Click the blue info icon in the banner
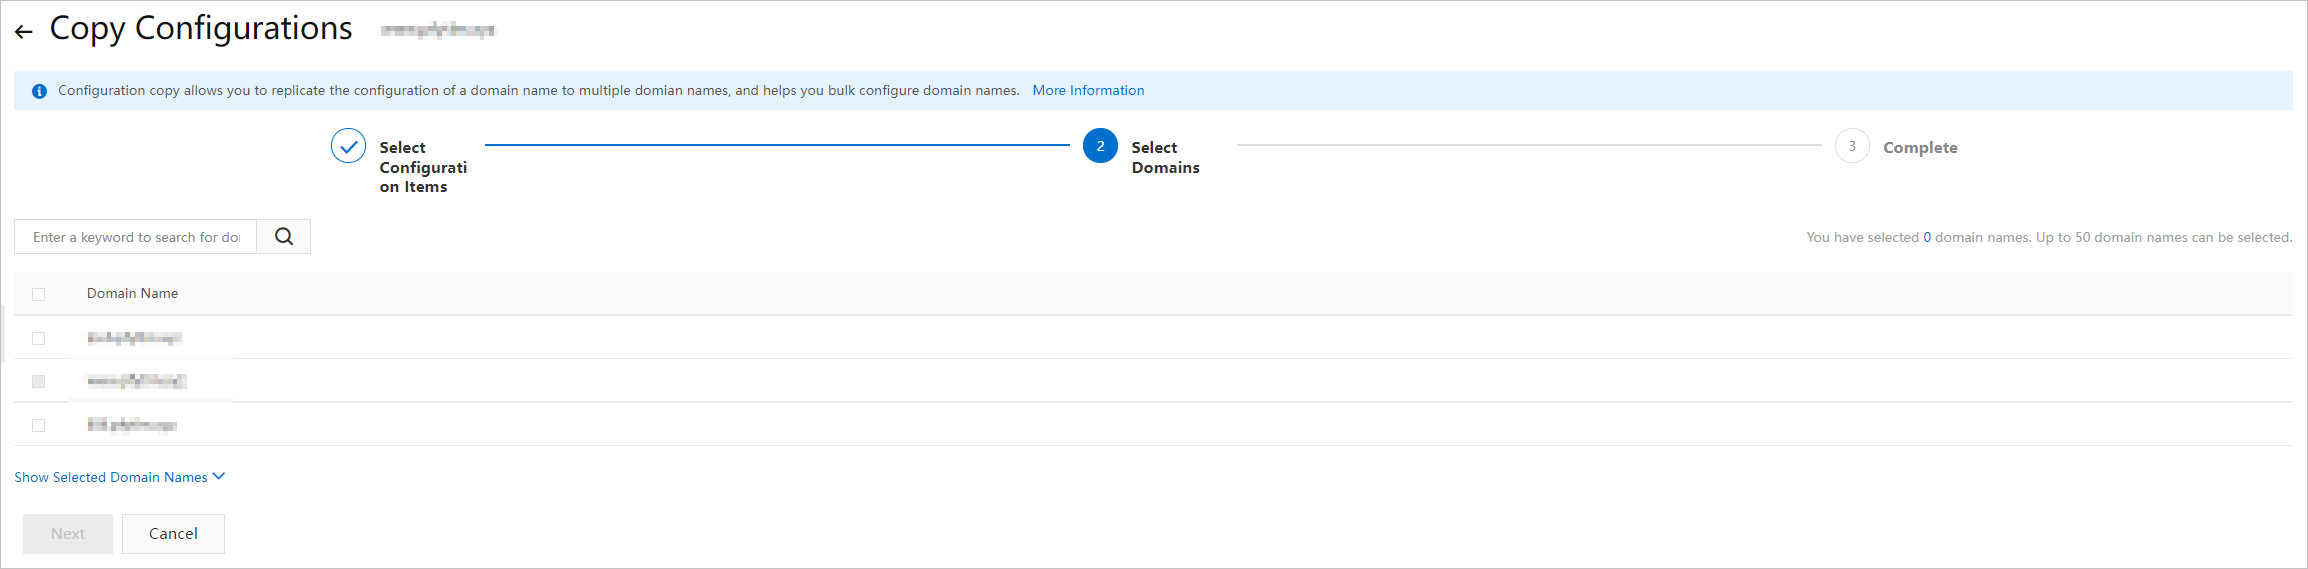This screenshot has height=569, width=2308. click(39, 91)
